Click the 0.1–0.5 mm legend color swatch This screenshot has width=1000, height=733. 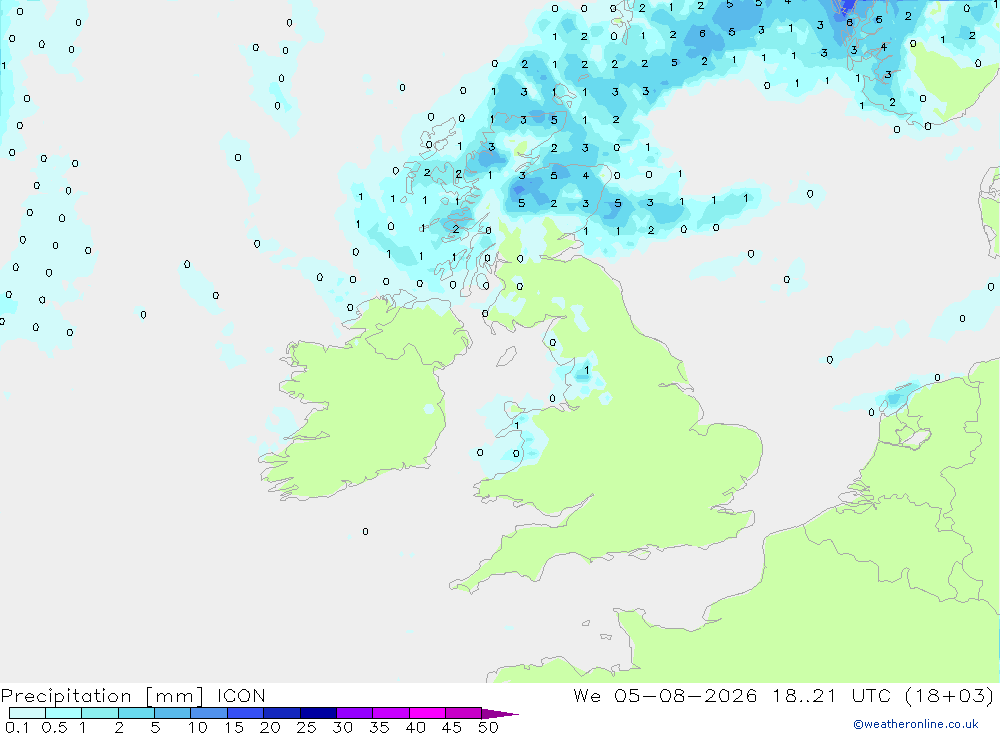tap(27, 713)
